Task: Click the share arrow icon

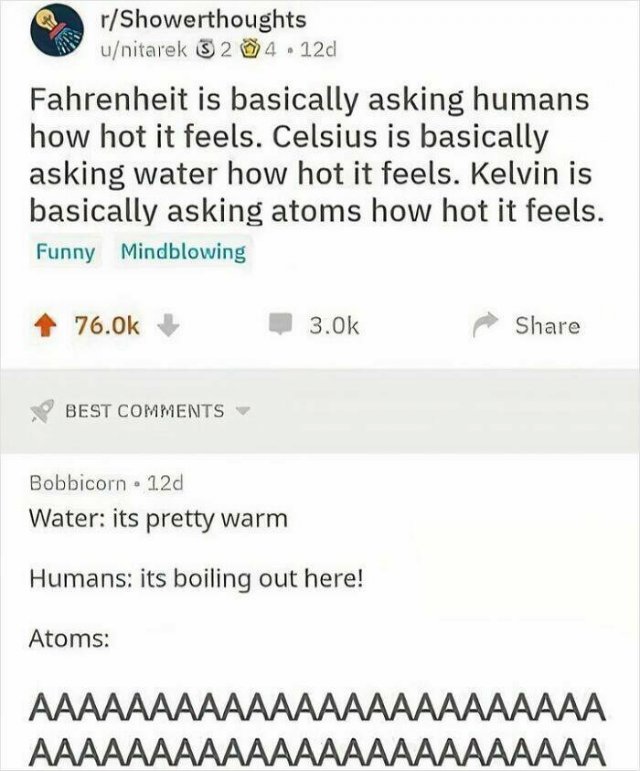Action: click(485, 326)
